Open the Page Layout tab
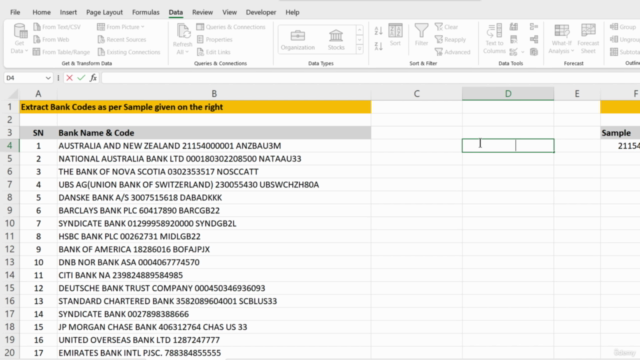 (x=104, y=12)
